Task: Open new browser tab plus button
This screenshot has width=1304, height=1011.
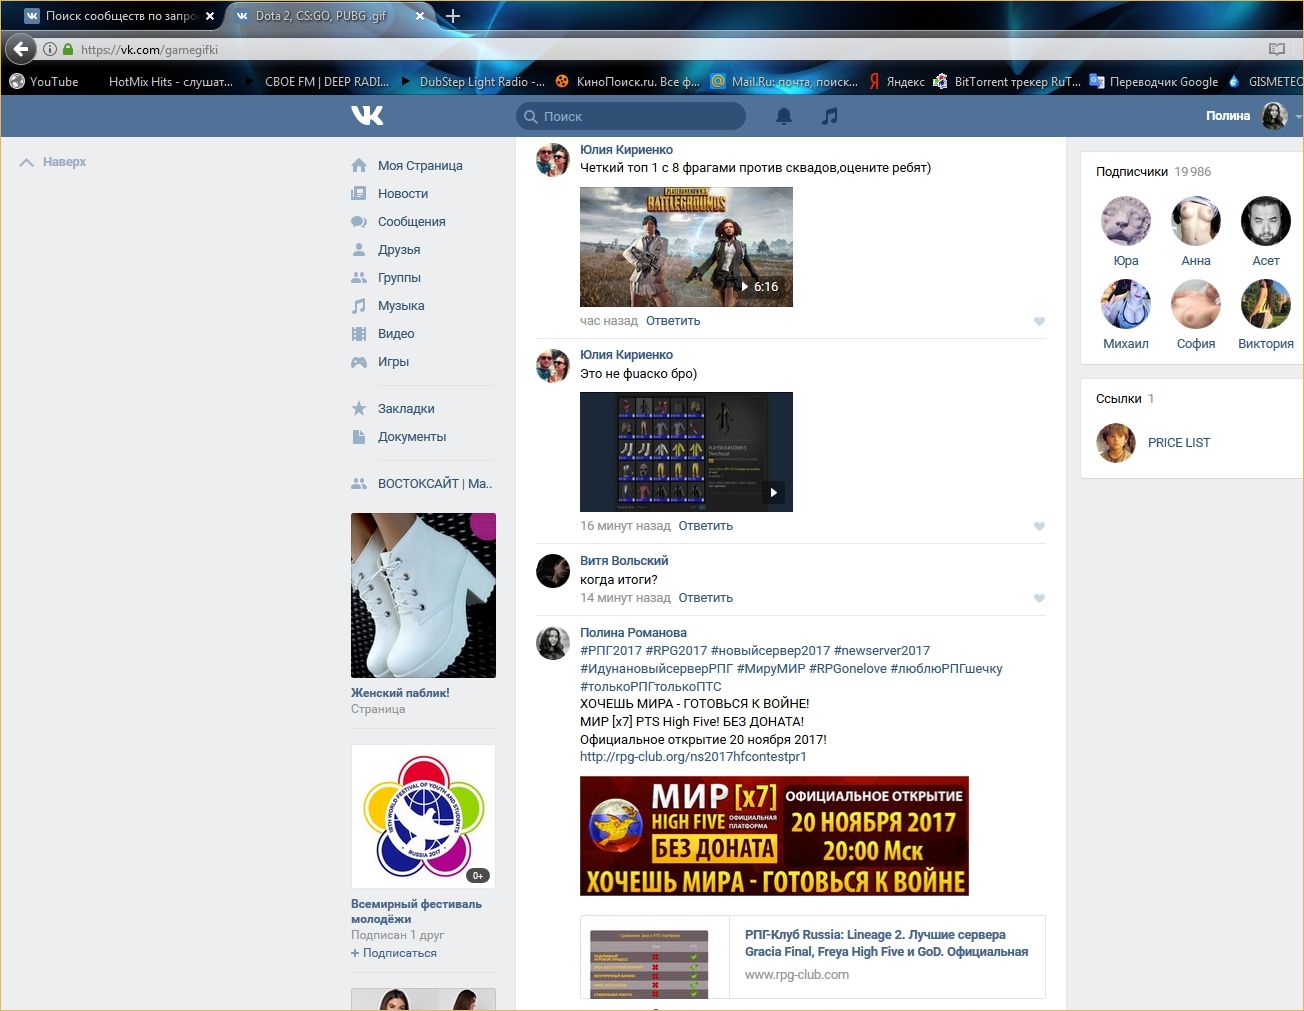Action: click(453, 15)
